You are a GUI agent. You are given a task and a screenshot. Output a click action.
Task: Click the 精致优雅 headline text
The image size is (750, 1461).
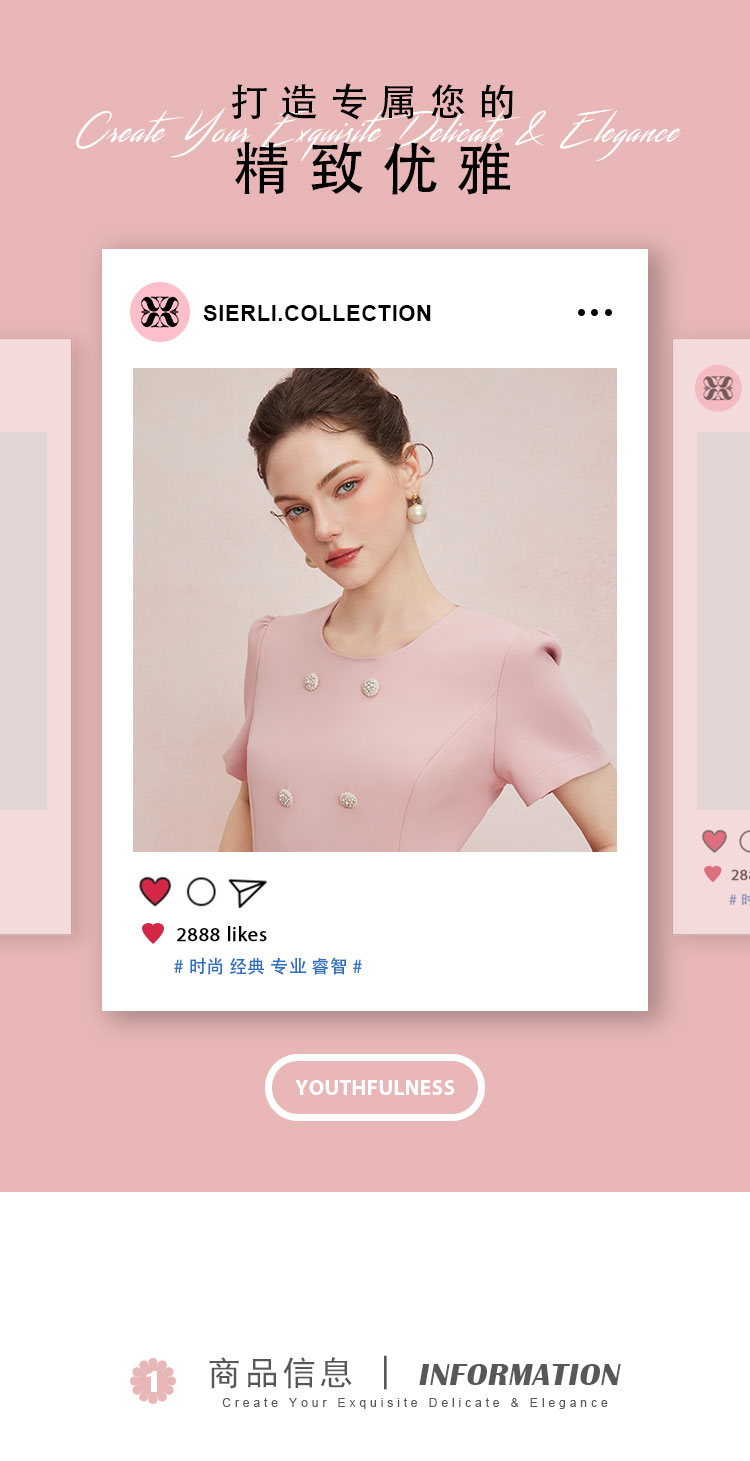click(374, 169)
